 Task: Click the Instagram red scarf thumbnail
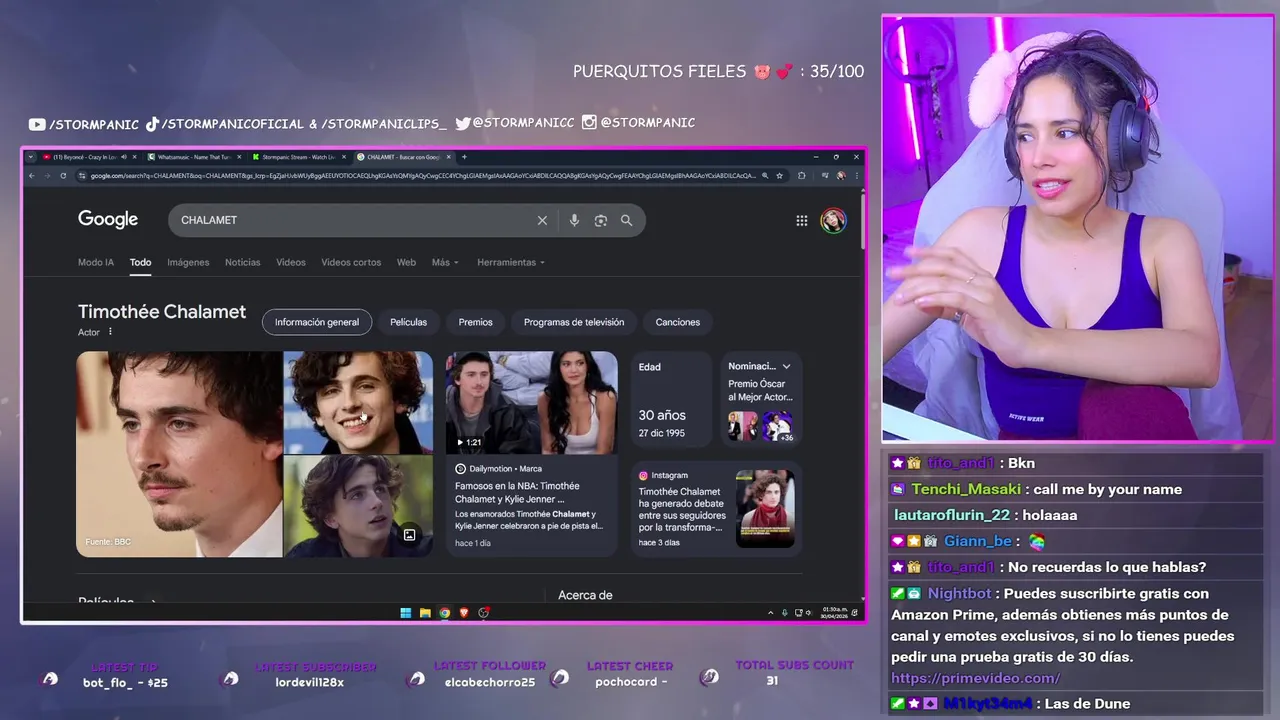click(x=765, y=508)
